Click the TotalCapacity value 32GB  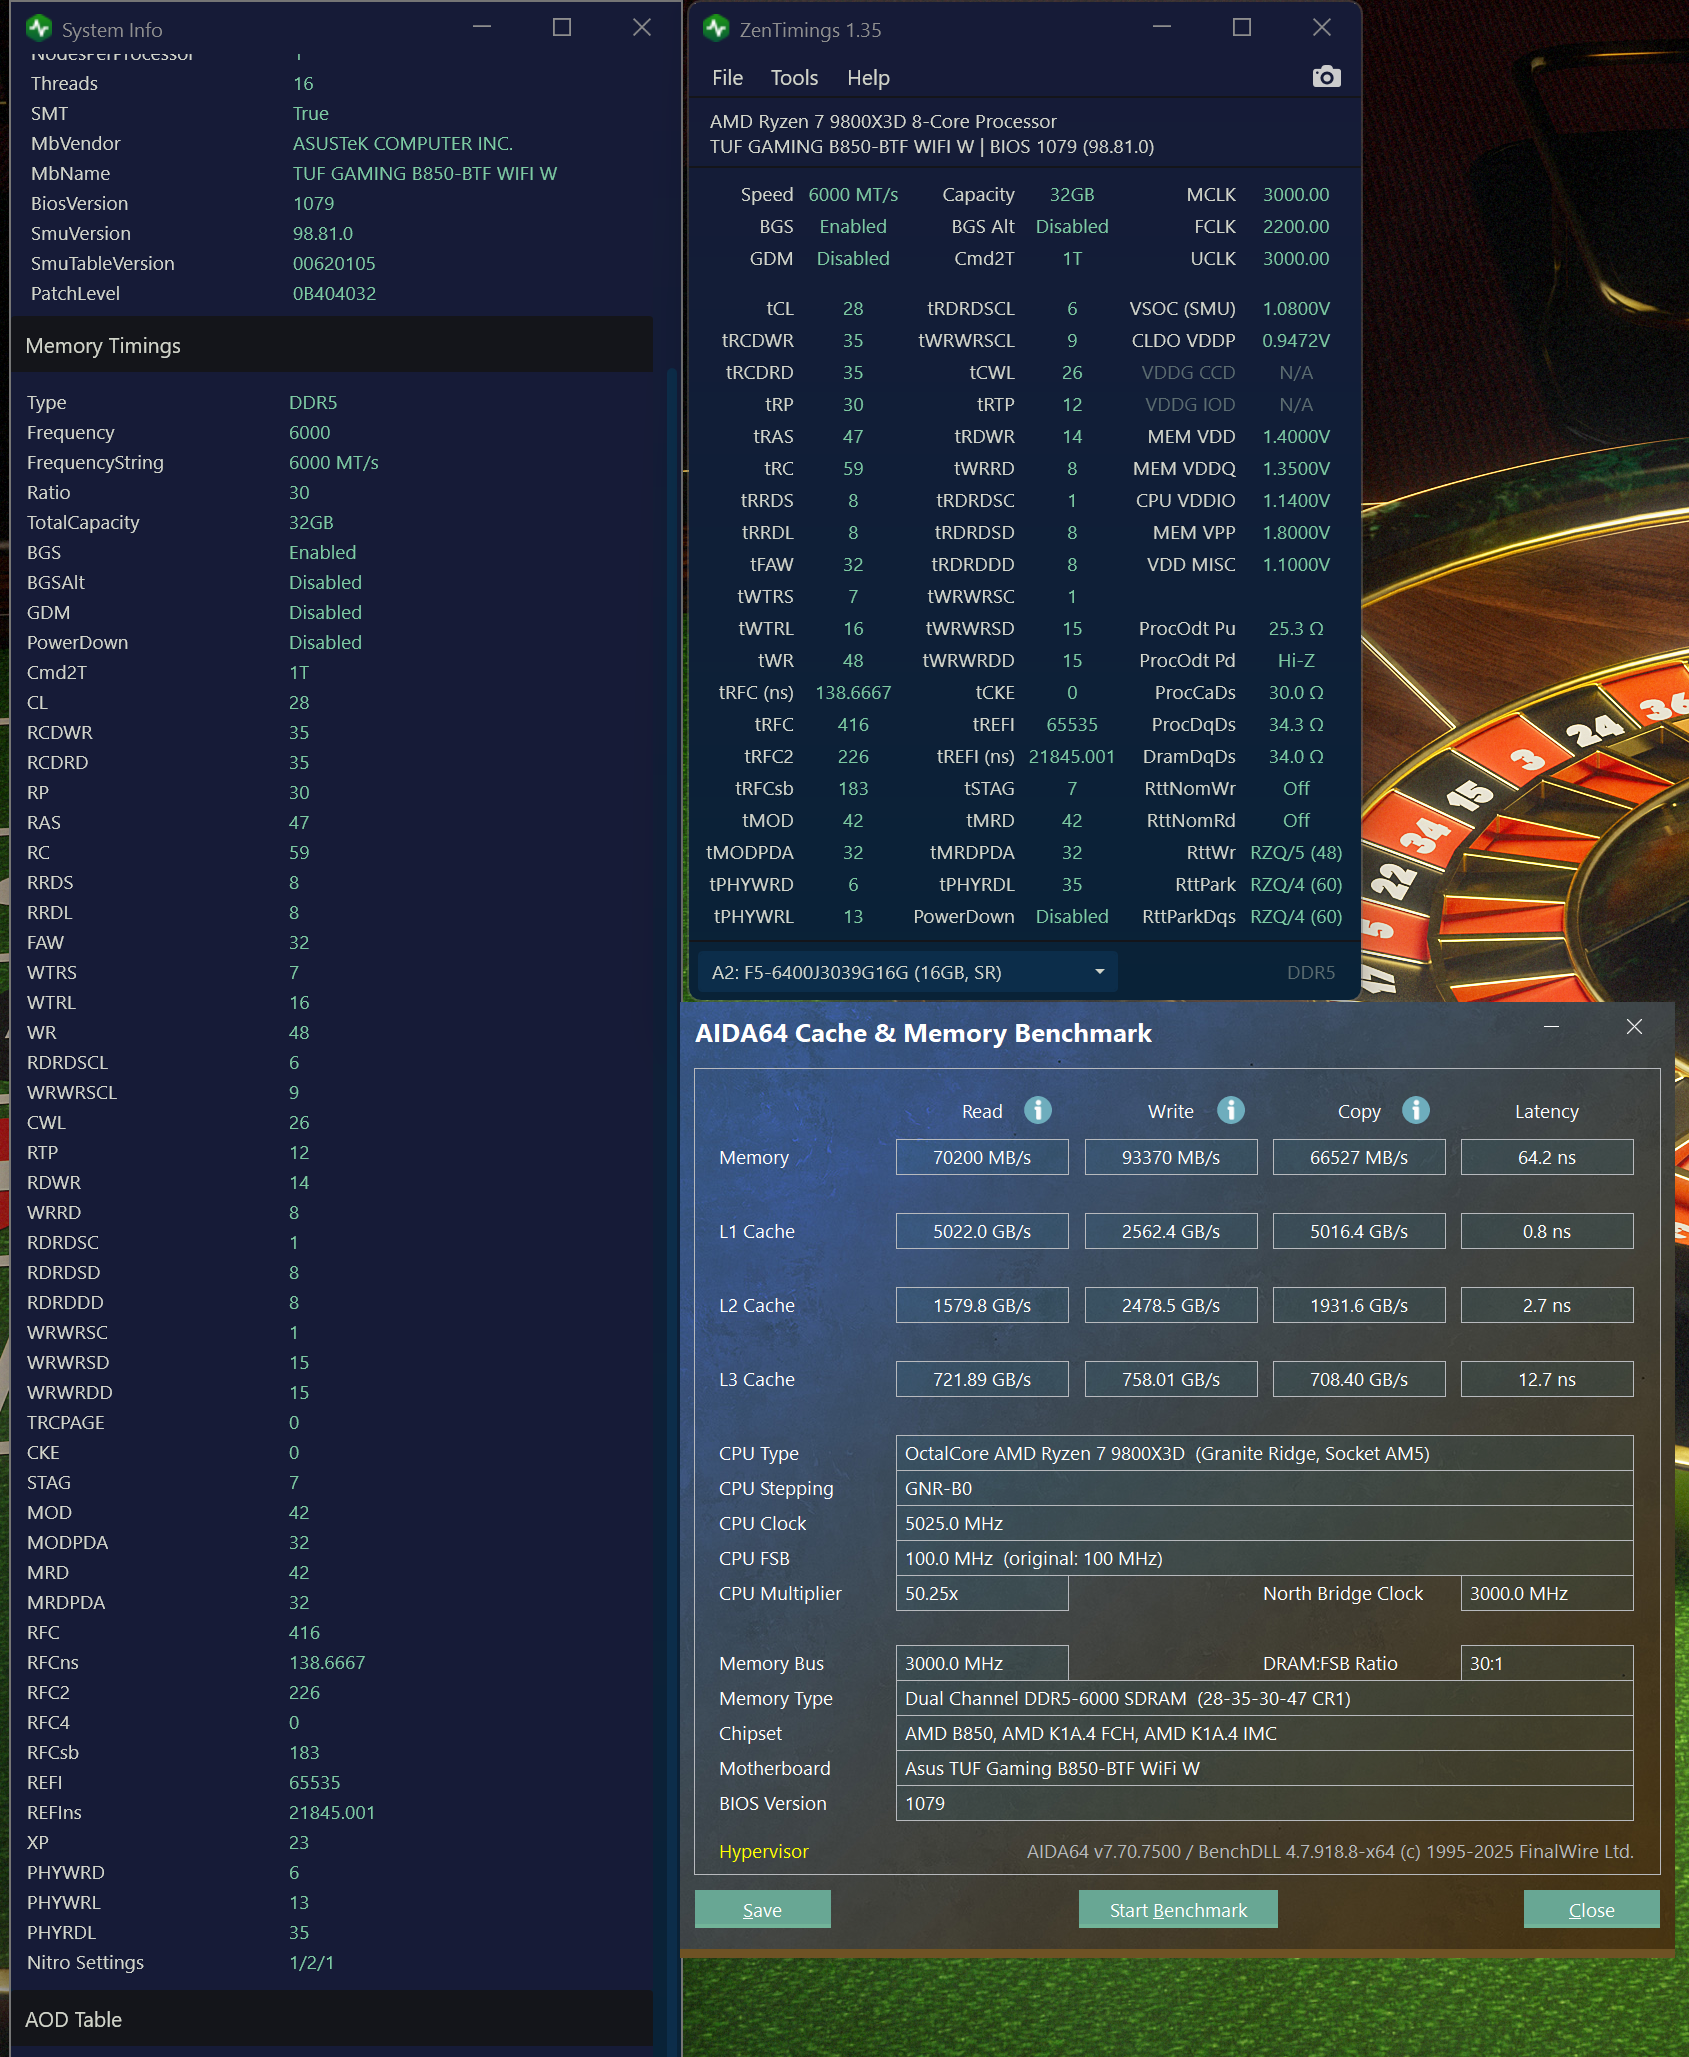point(311,522)
